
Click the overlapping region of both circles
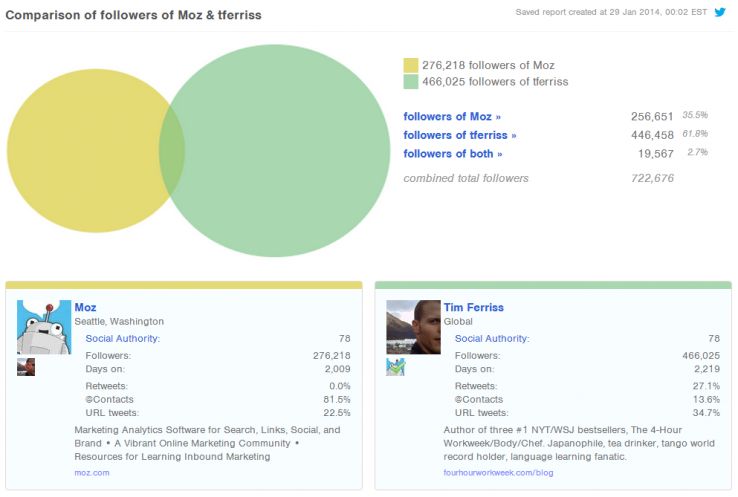172,150
